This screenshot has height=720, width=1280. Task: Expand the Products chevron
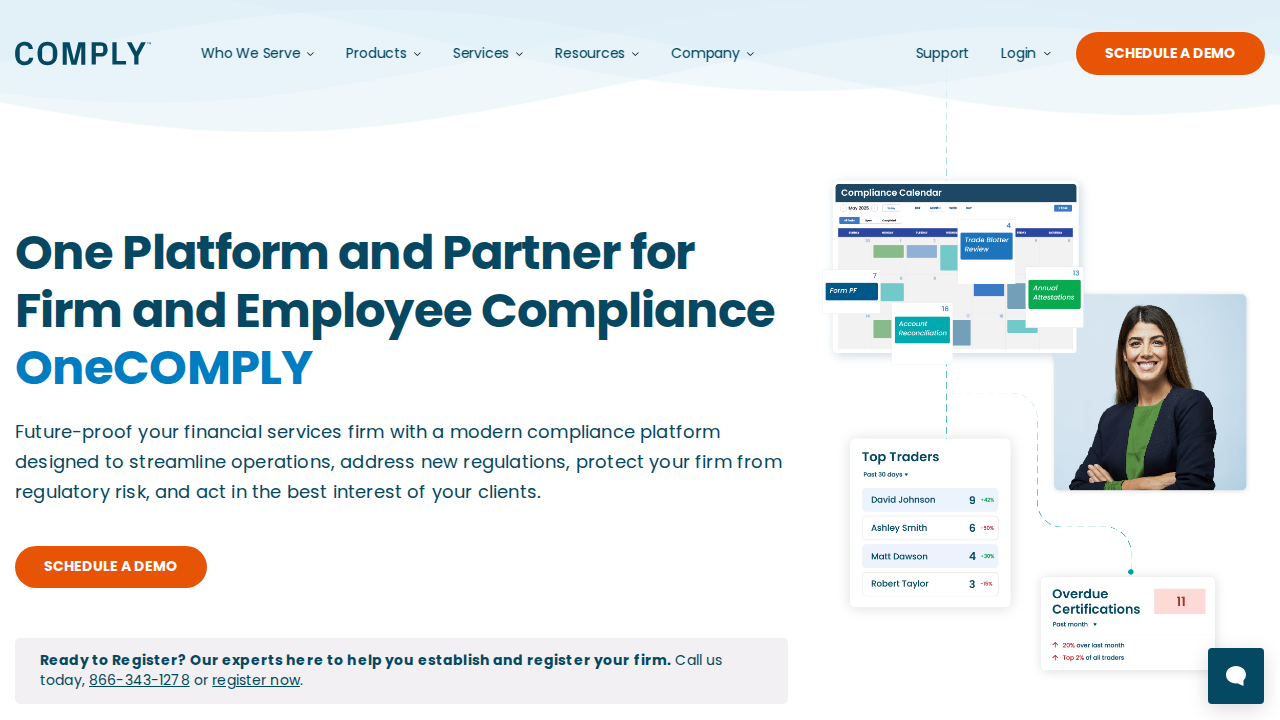coord(417,54)
